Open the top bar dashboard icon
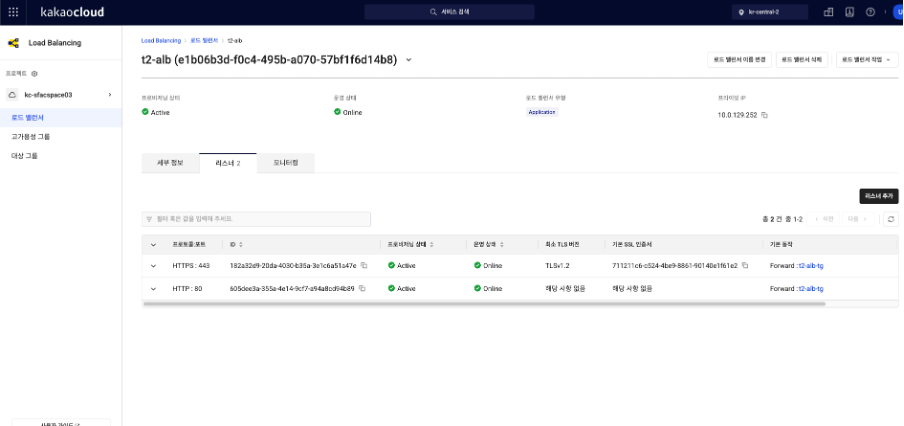The image size is (904, 426). (x=828, y=12)
